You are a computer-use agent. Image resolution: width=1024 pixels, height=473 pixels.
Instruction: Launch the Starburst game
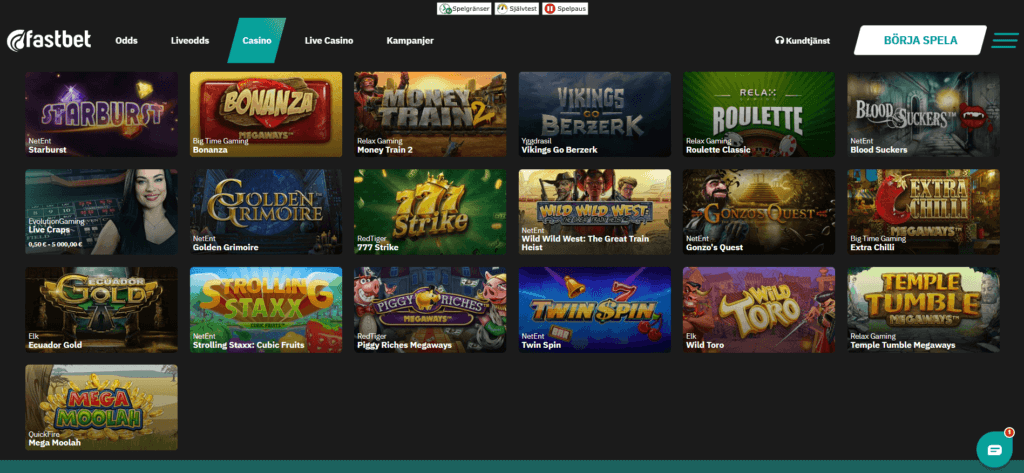click(x=101, y=114)
